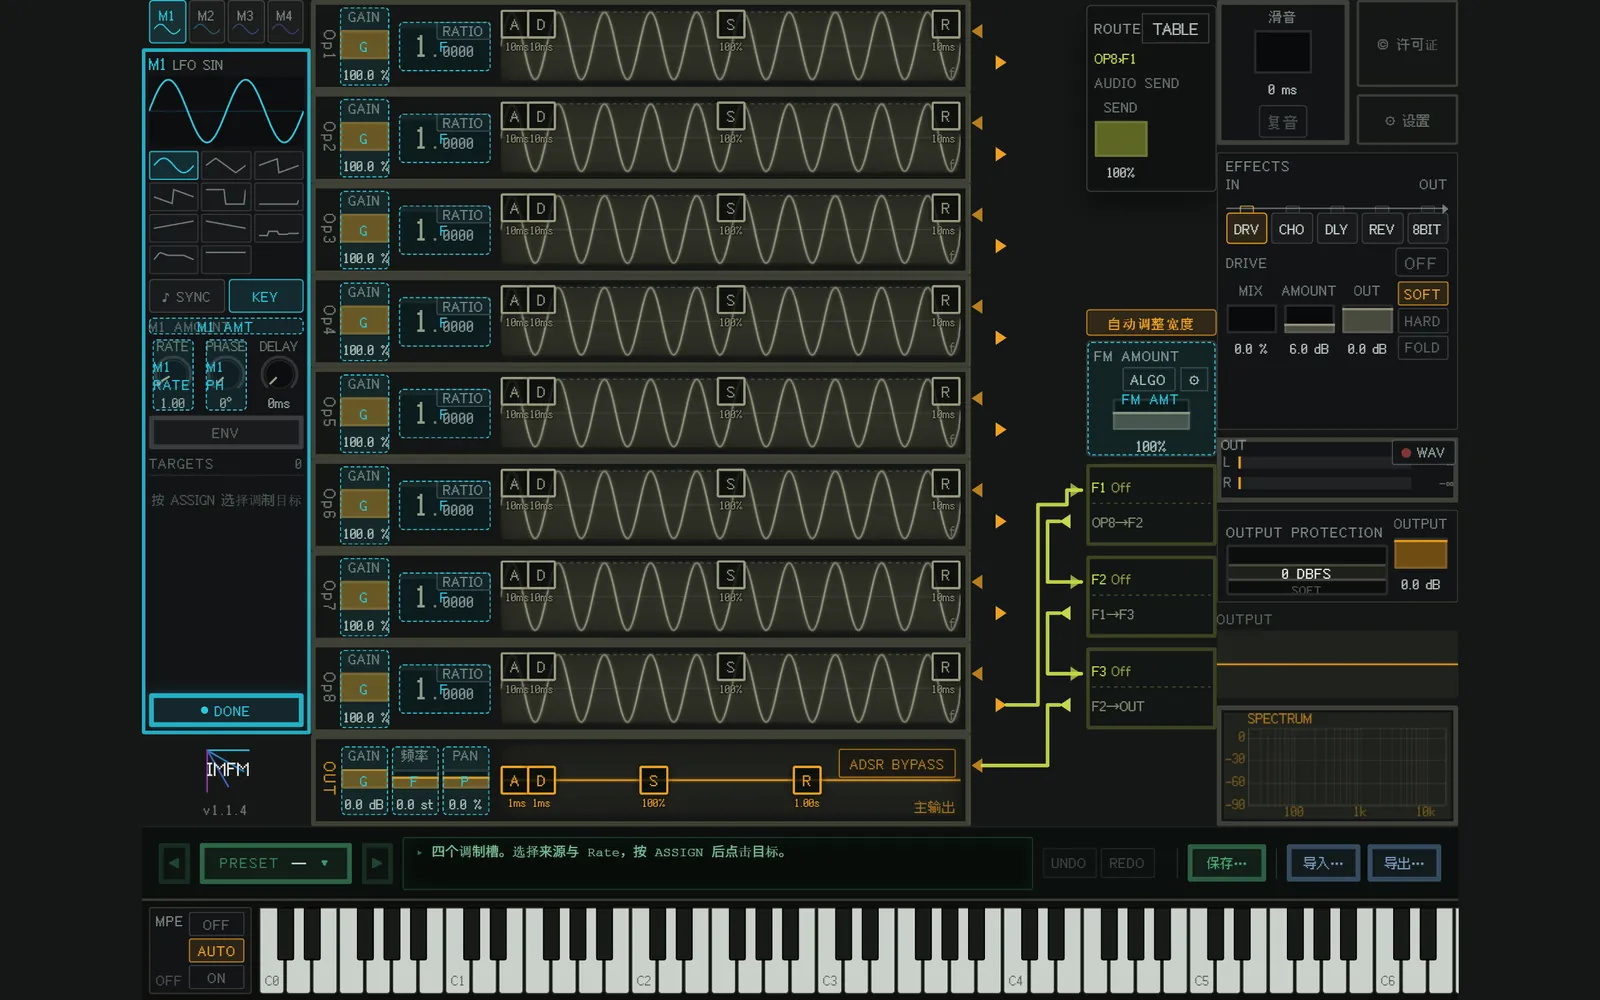Open the FM algorithm settings gear
This screenshot has height=1000, width=1600.
click(x=1194, y=380)
